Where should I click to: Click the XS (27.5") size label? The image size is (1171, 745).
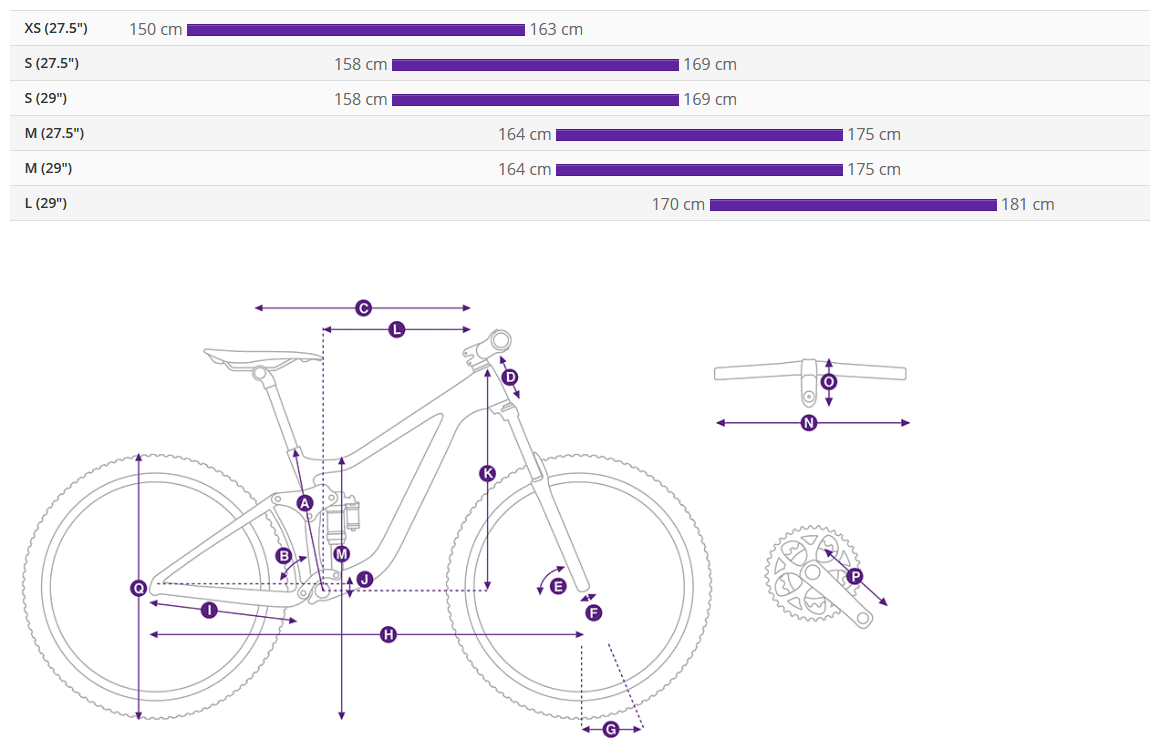(x=58, y=28)
